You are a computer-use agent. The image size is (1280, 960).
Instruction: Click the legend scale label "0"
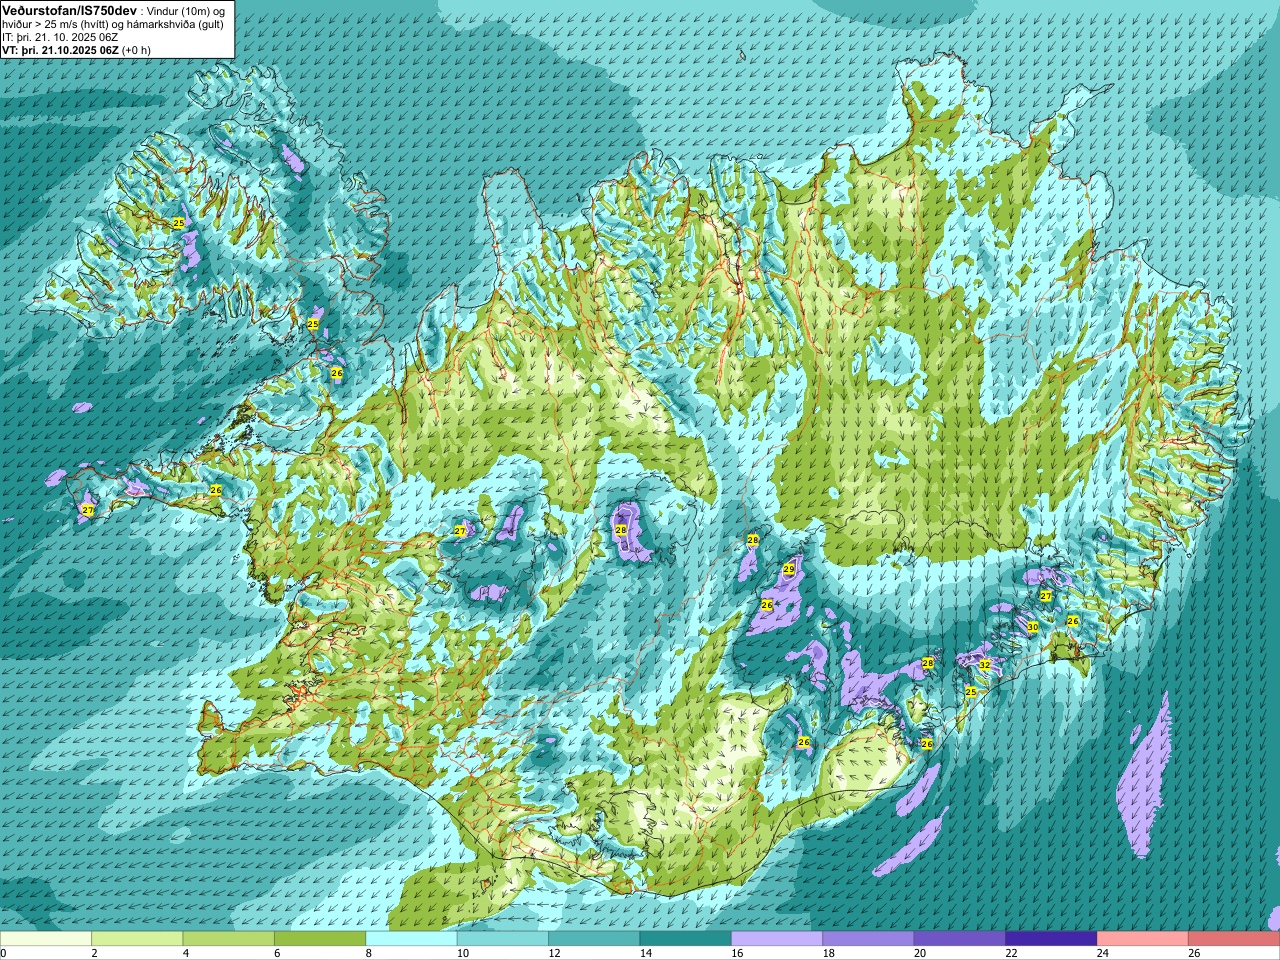tap(3, 953)
